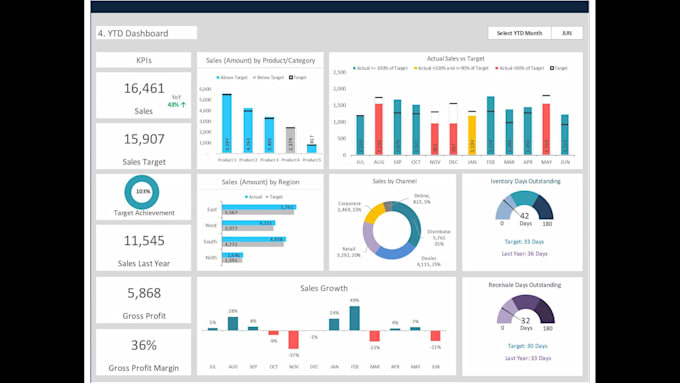Viewport: 680px width, 383px height.
Task: Select the -21% JUN growth bar
Action: 435,336
